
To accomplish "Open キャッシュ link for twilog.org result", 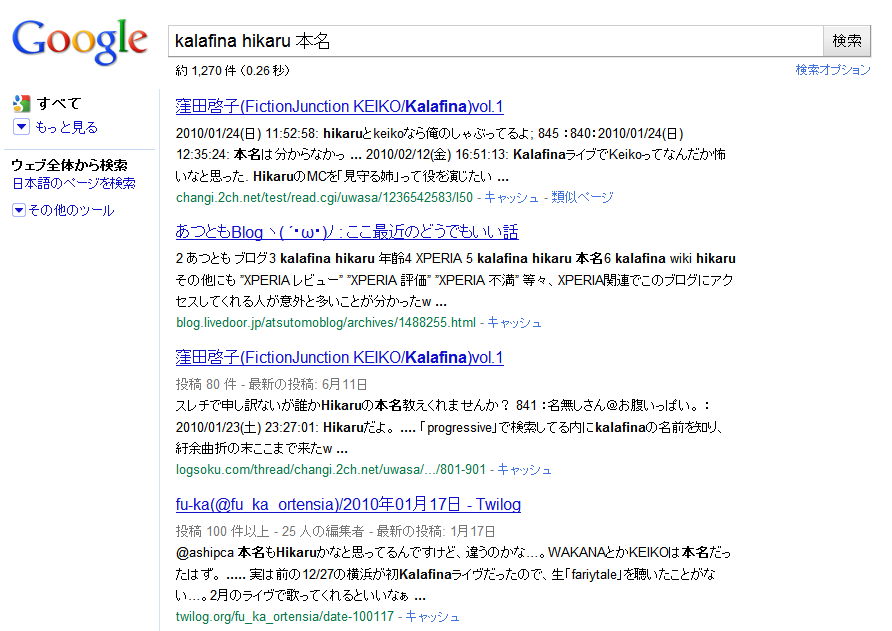I will click(432, 616).
